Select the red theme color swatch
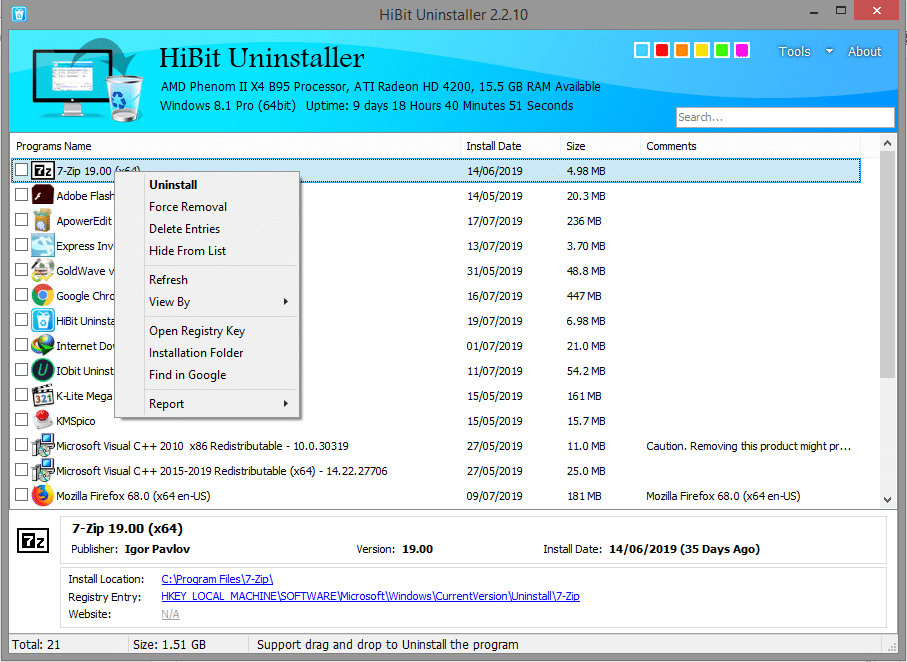This screenshot has width=907, height=662. click(x=662, y=50)
